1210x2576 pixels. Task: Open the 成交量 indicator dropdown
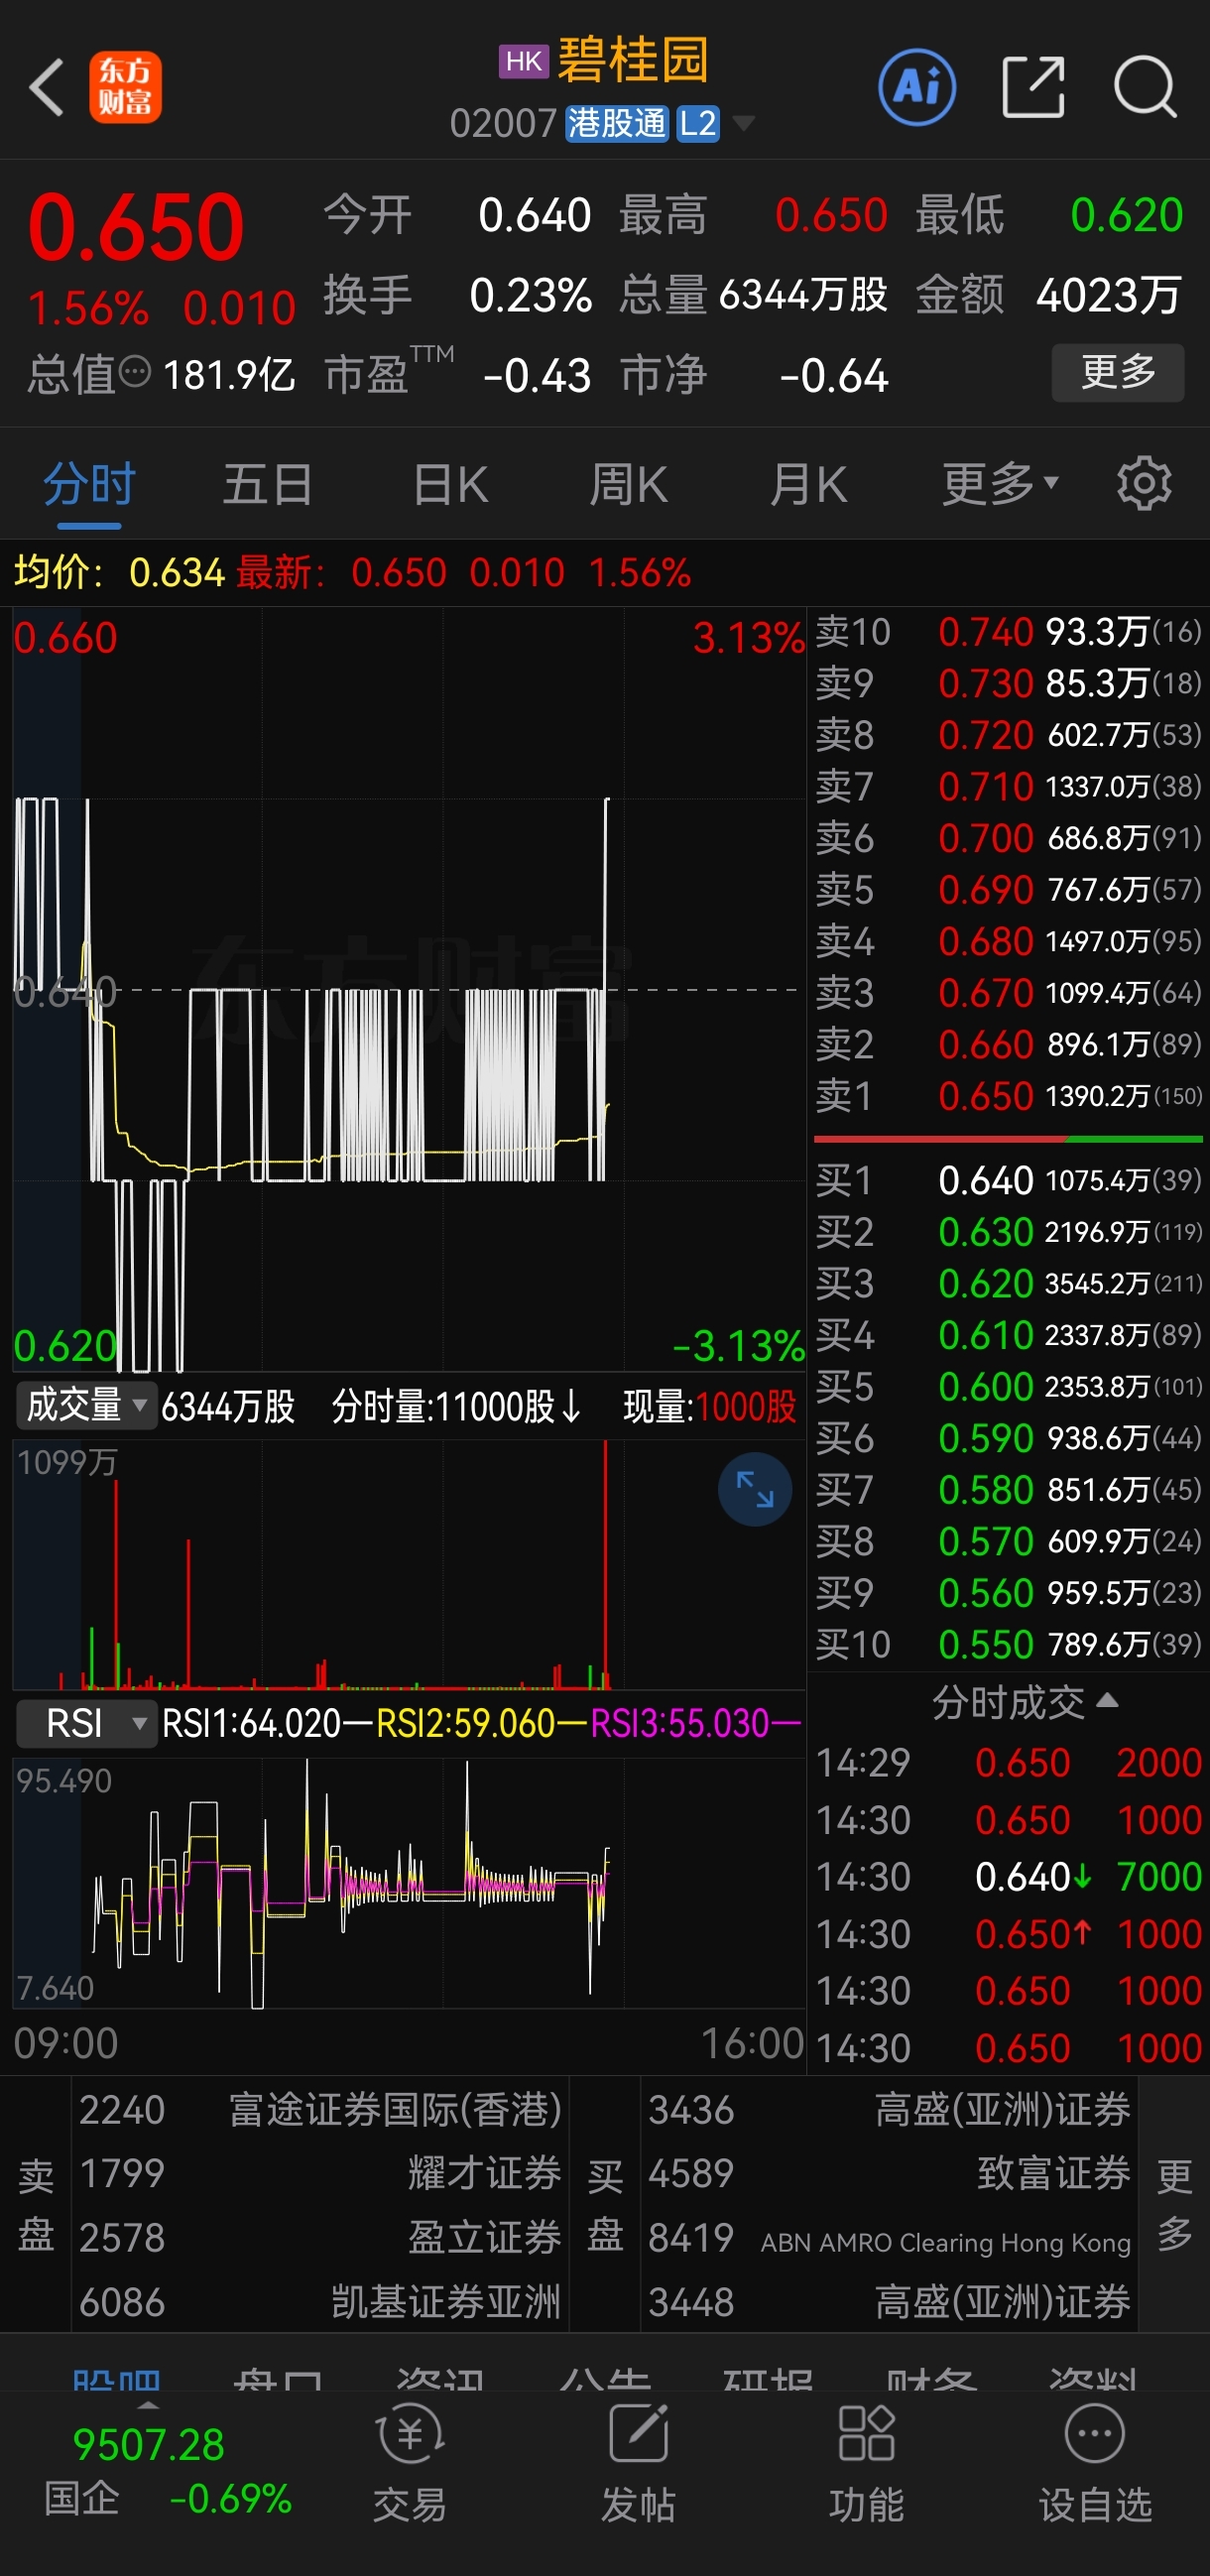[86, 1406]
